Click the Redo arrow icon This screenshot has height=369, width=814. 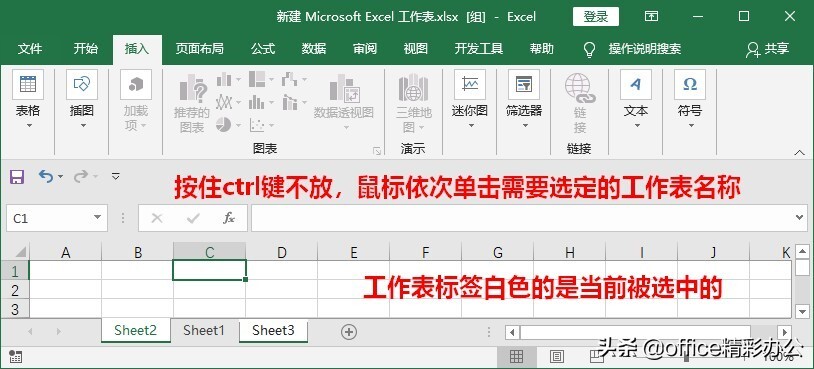80,176
